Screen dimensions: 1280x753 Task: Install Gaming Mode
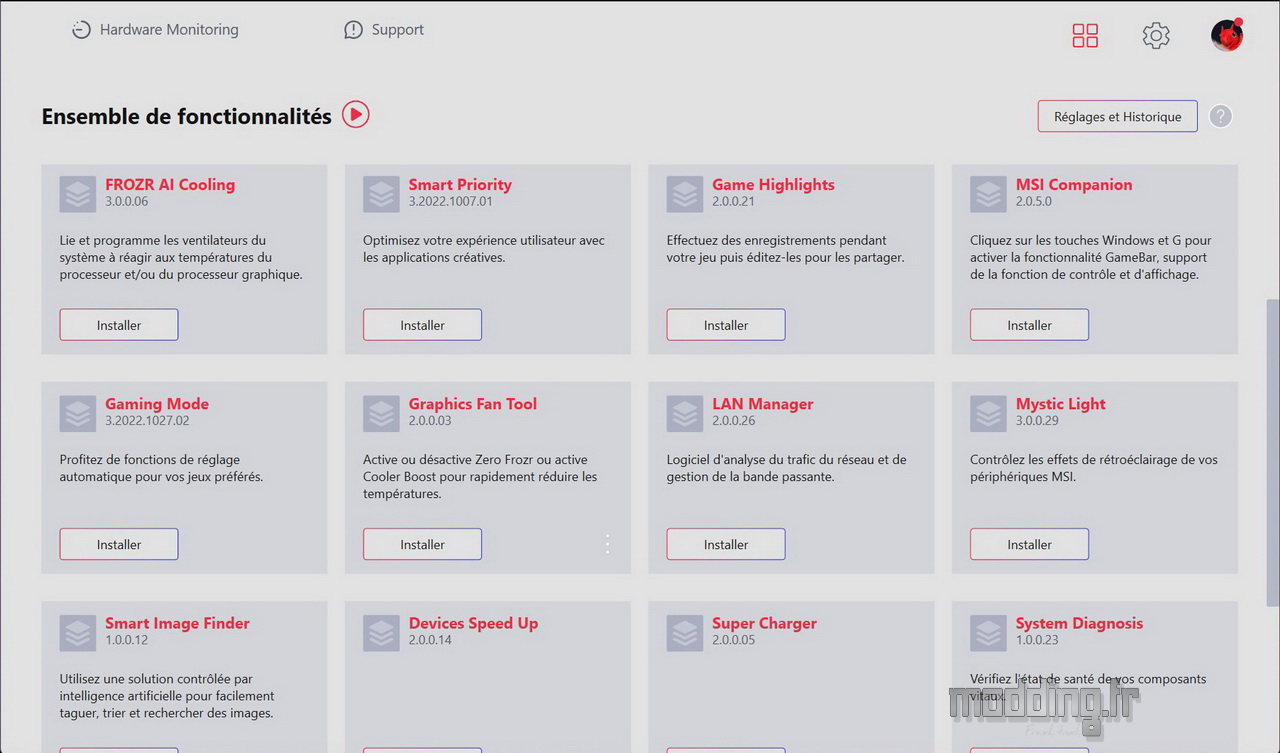tap(119, 544)
